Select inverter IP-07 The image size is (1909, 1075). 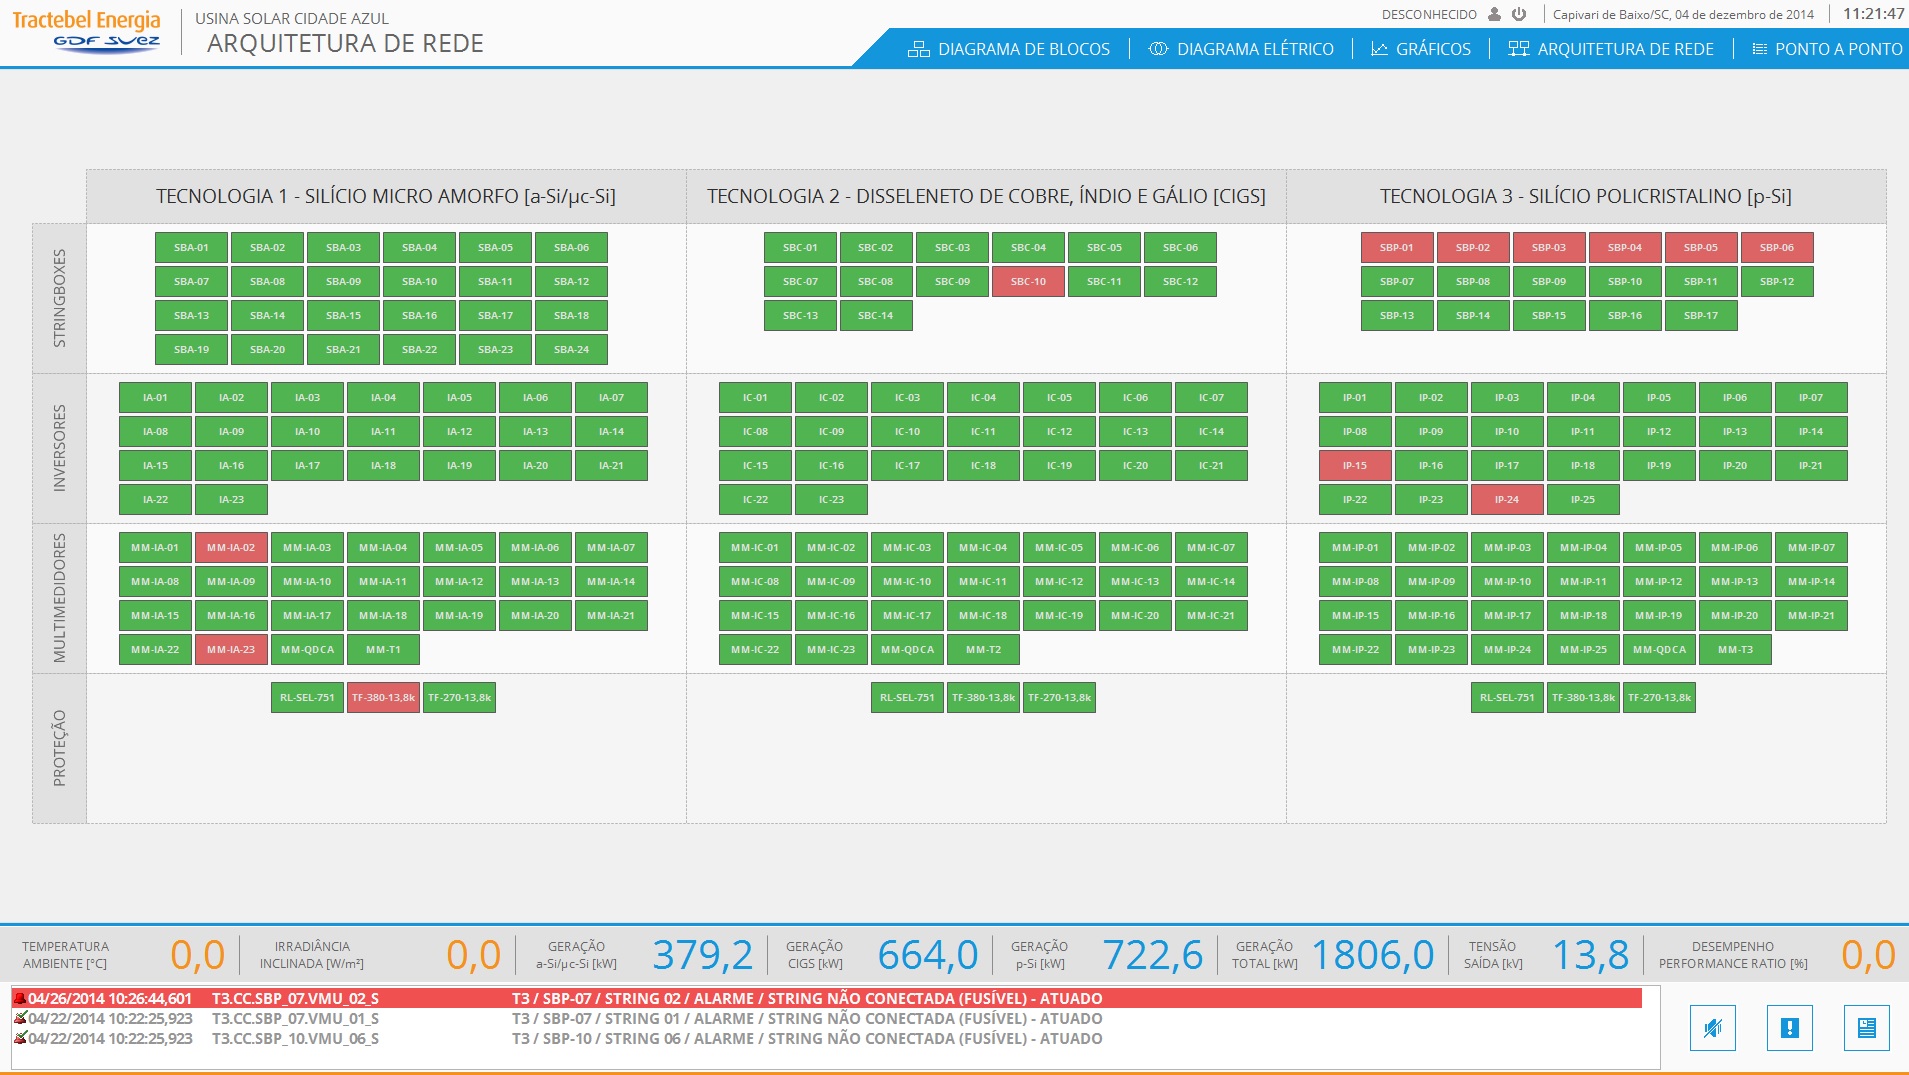point(1811,398)
